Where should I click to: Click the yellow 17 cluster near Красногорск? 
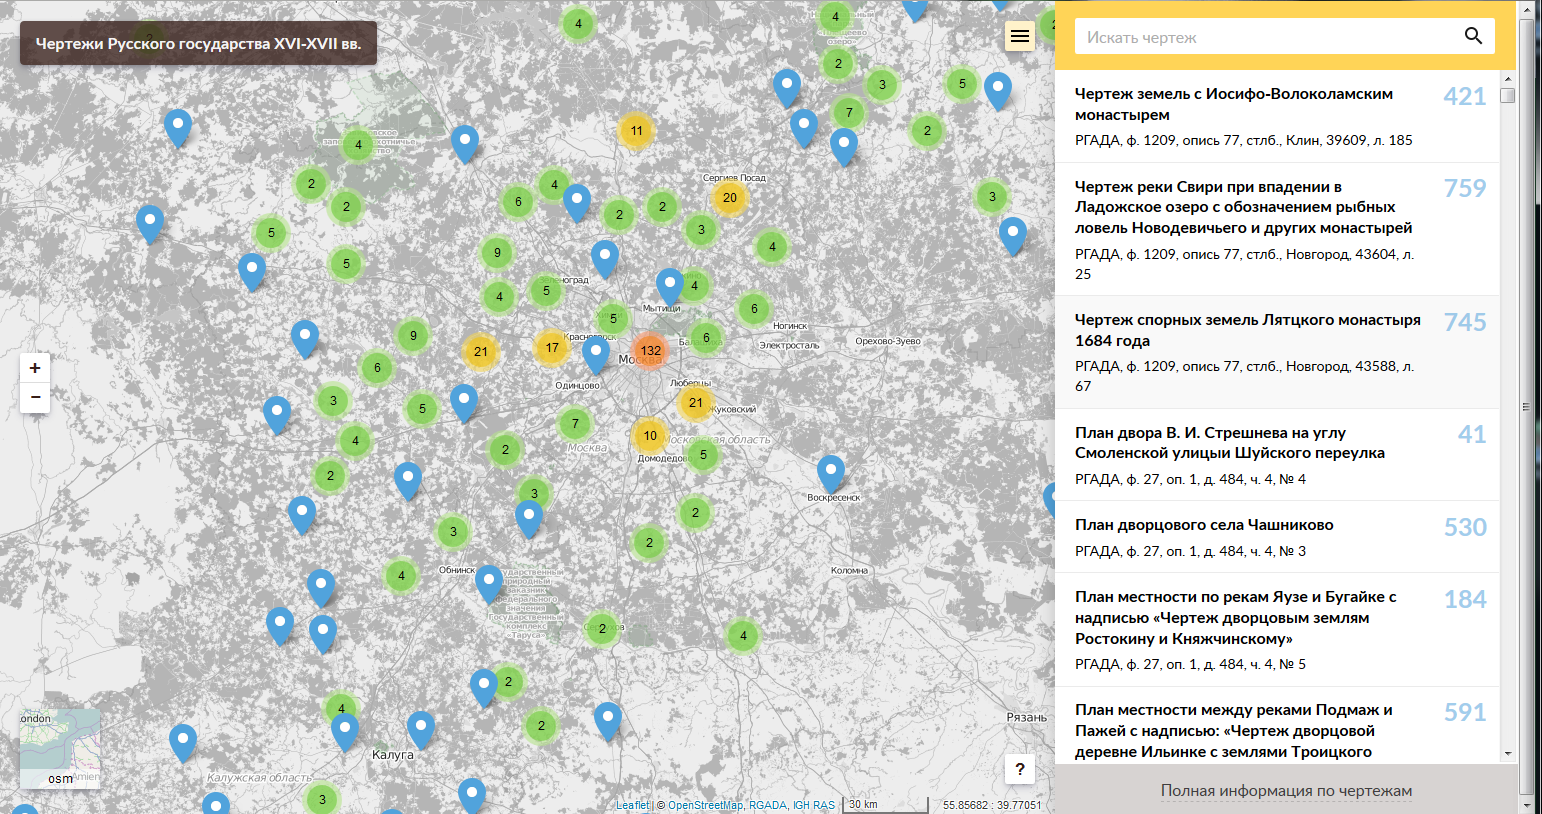[x=552, y=347]
